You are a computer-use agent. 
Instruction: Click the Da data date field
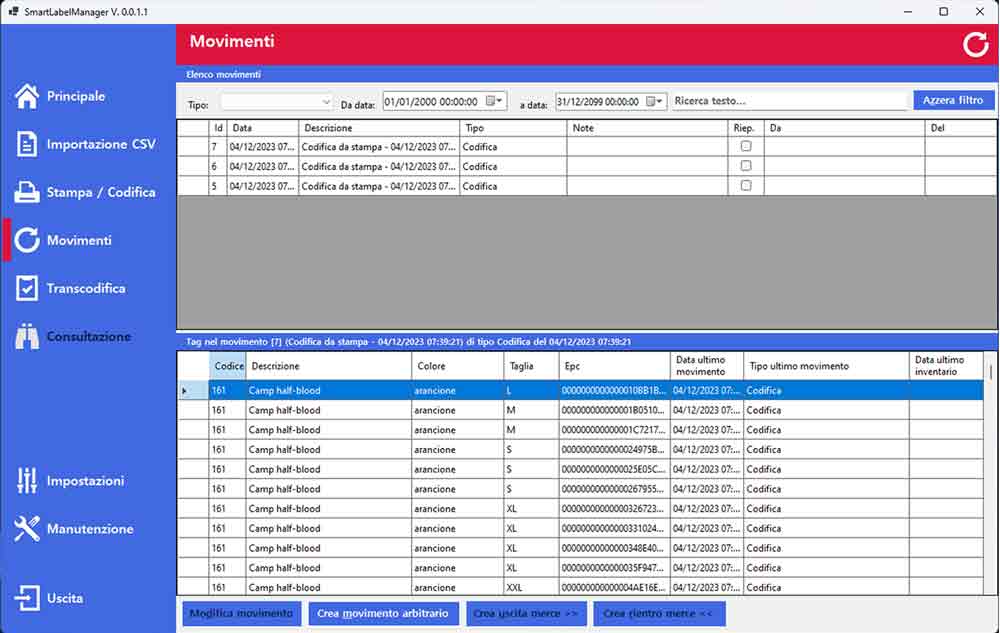445,101
